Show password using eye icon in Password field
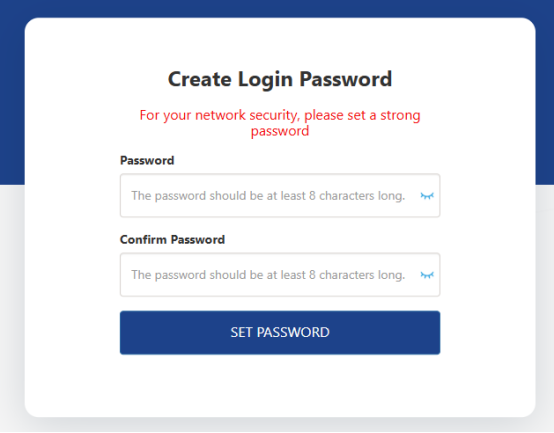 click(x=427, y=196)
